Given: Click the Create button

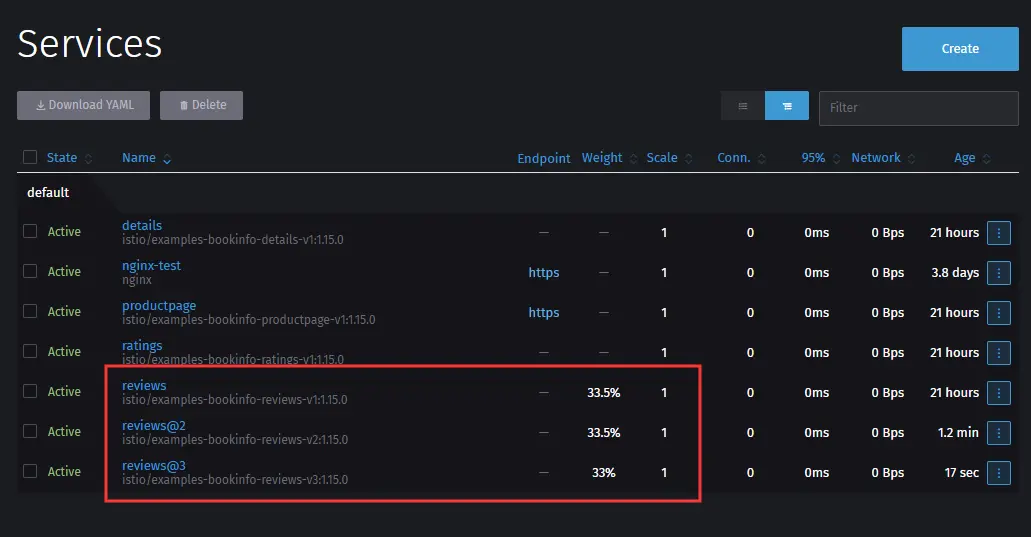Looking at the screenshot, I should point(960,49).
